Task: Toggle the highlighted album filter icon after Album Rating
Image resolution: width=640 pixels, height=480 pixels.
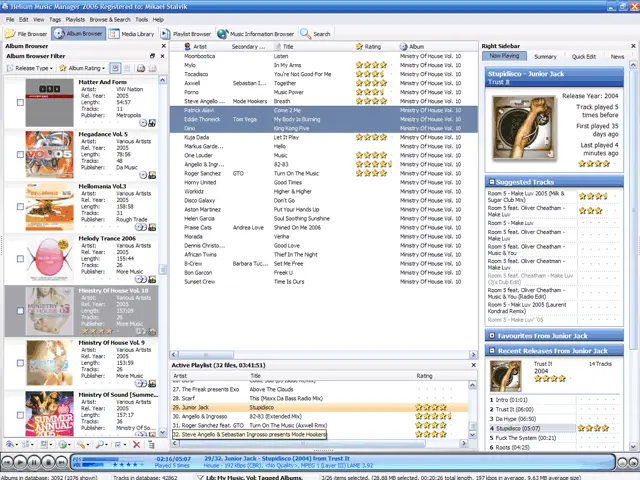Action: tap(115, 68)
